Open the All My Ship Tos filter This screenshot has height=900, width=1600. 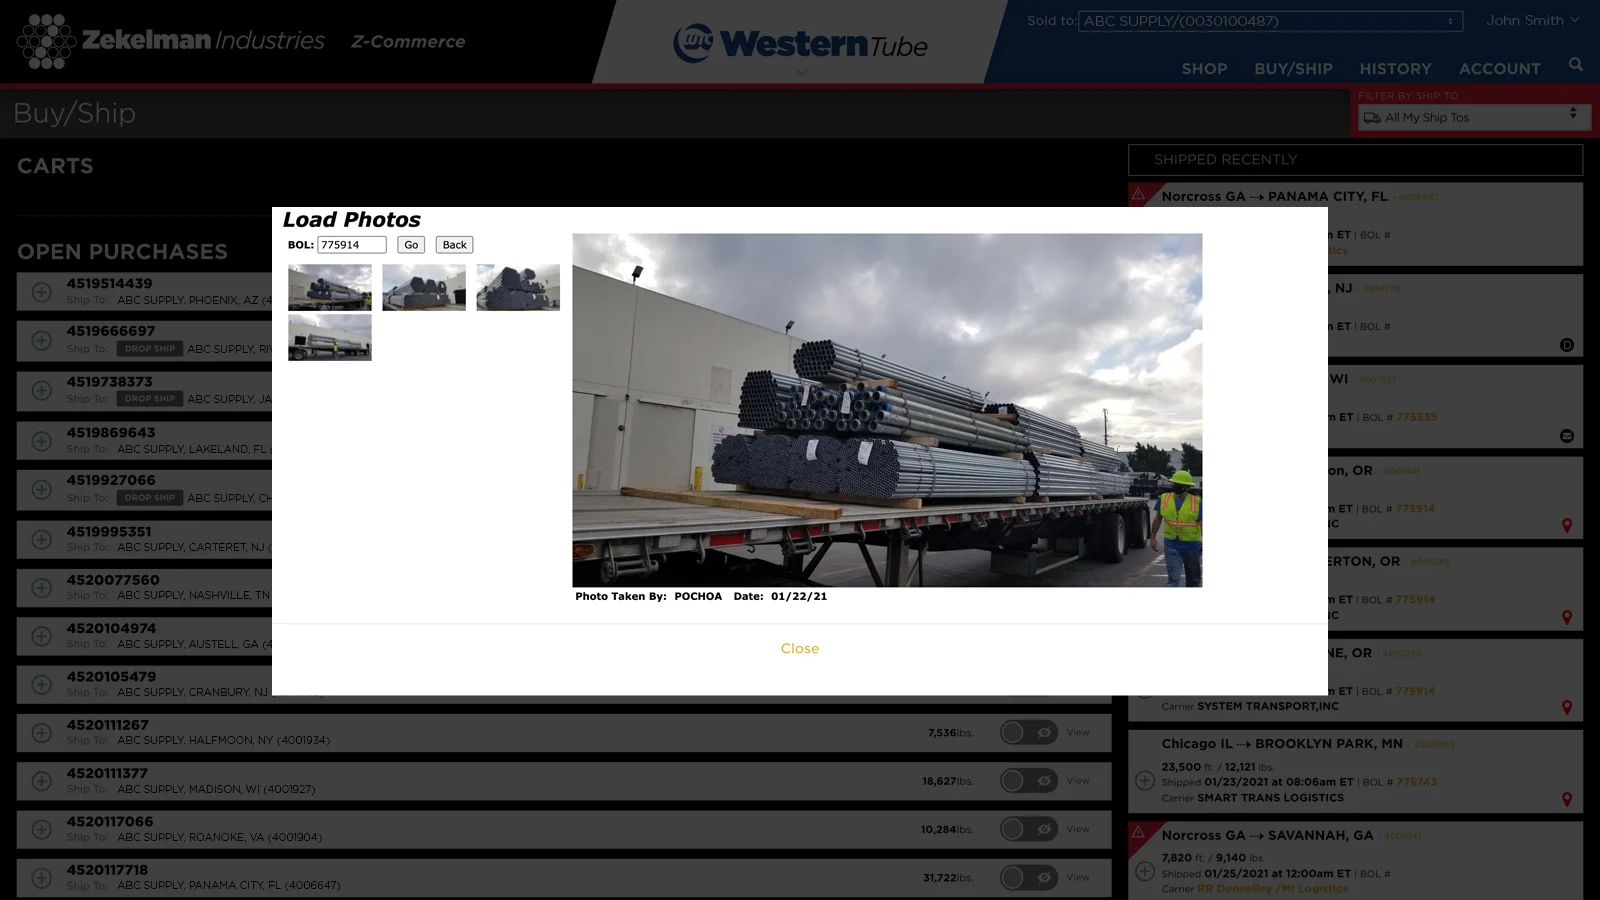point(1469,117)
